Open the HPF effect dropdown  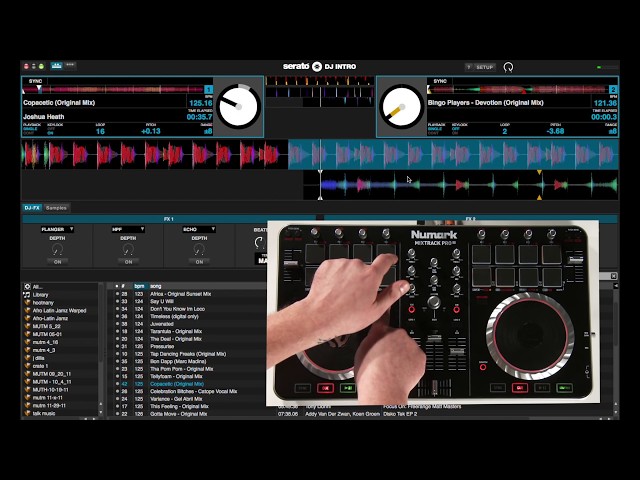[128, 229]
